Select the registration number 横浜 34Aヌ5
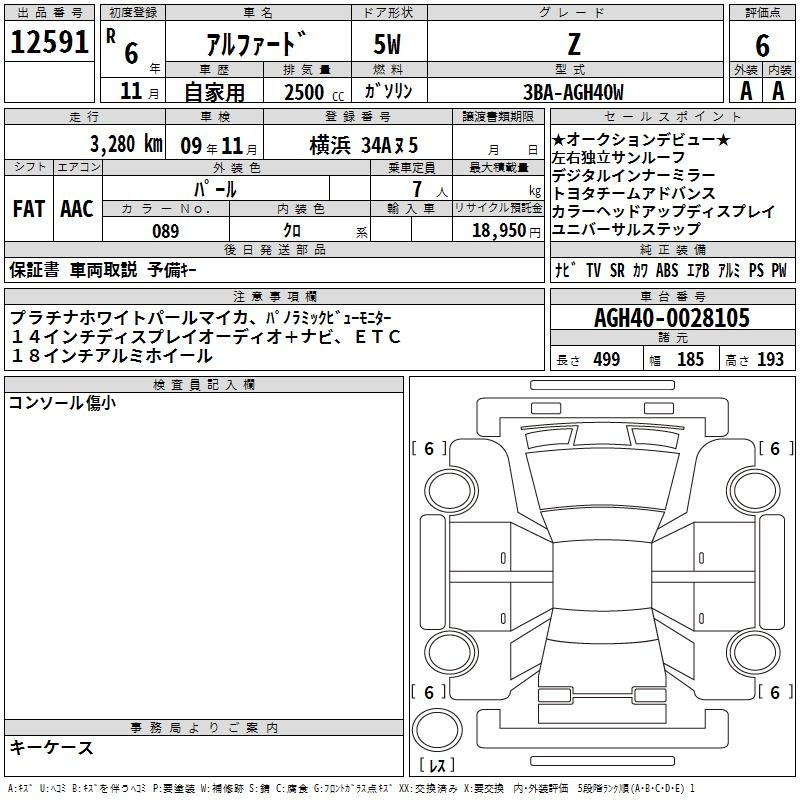800x800 pixels. [363, 142]
